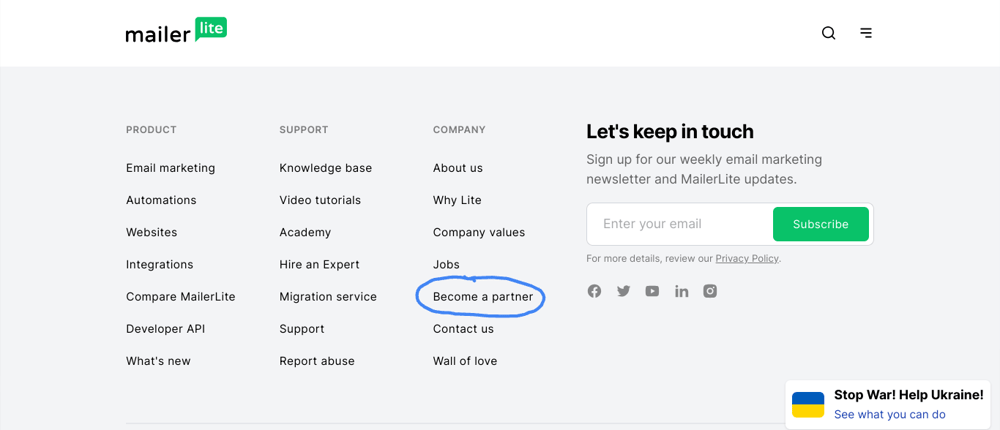Image resolution: width=1000 pixels, height=430 pixels.
Task: Click the Ukraine flag icon
Action: click(x=808, y=404)
